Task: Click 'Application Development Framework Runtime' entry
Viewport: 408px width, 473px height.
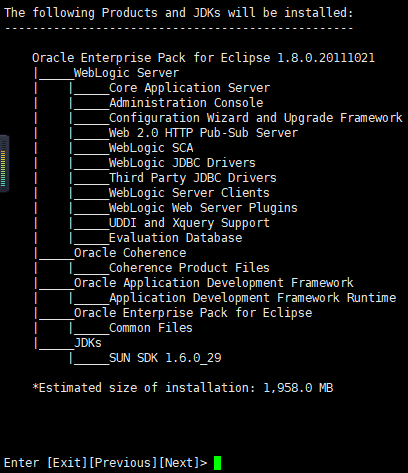Action: [x=252, y=298]
